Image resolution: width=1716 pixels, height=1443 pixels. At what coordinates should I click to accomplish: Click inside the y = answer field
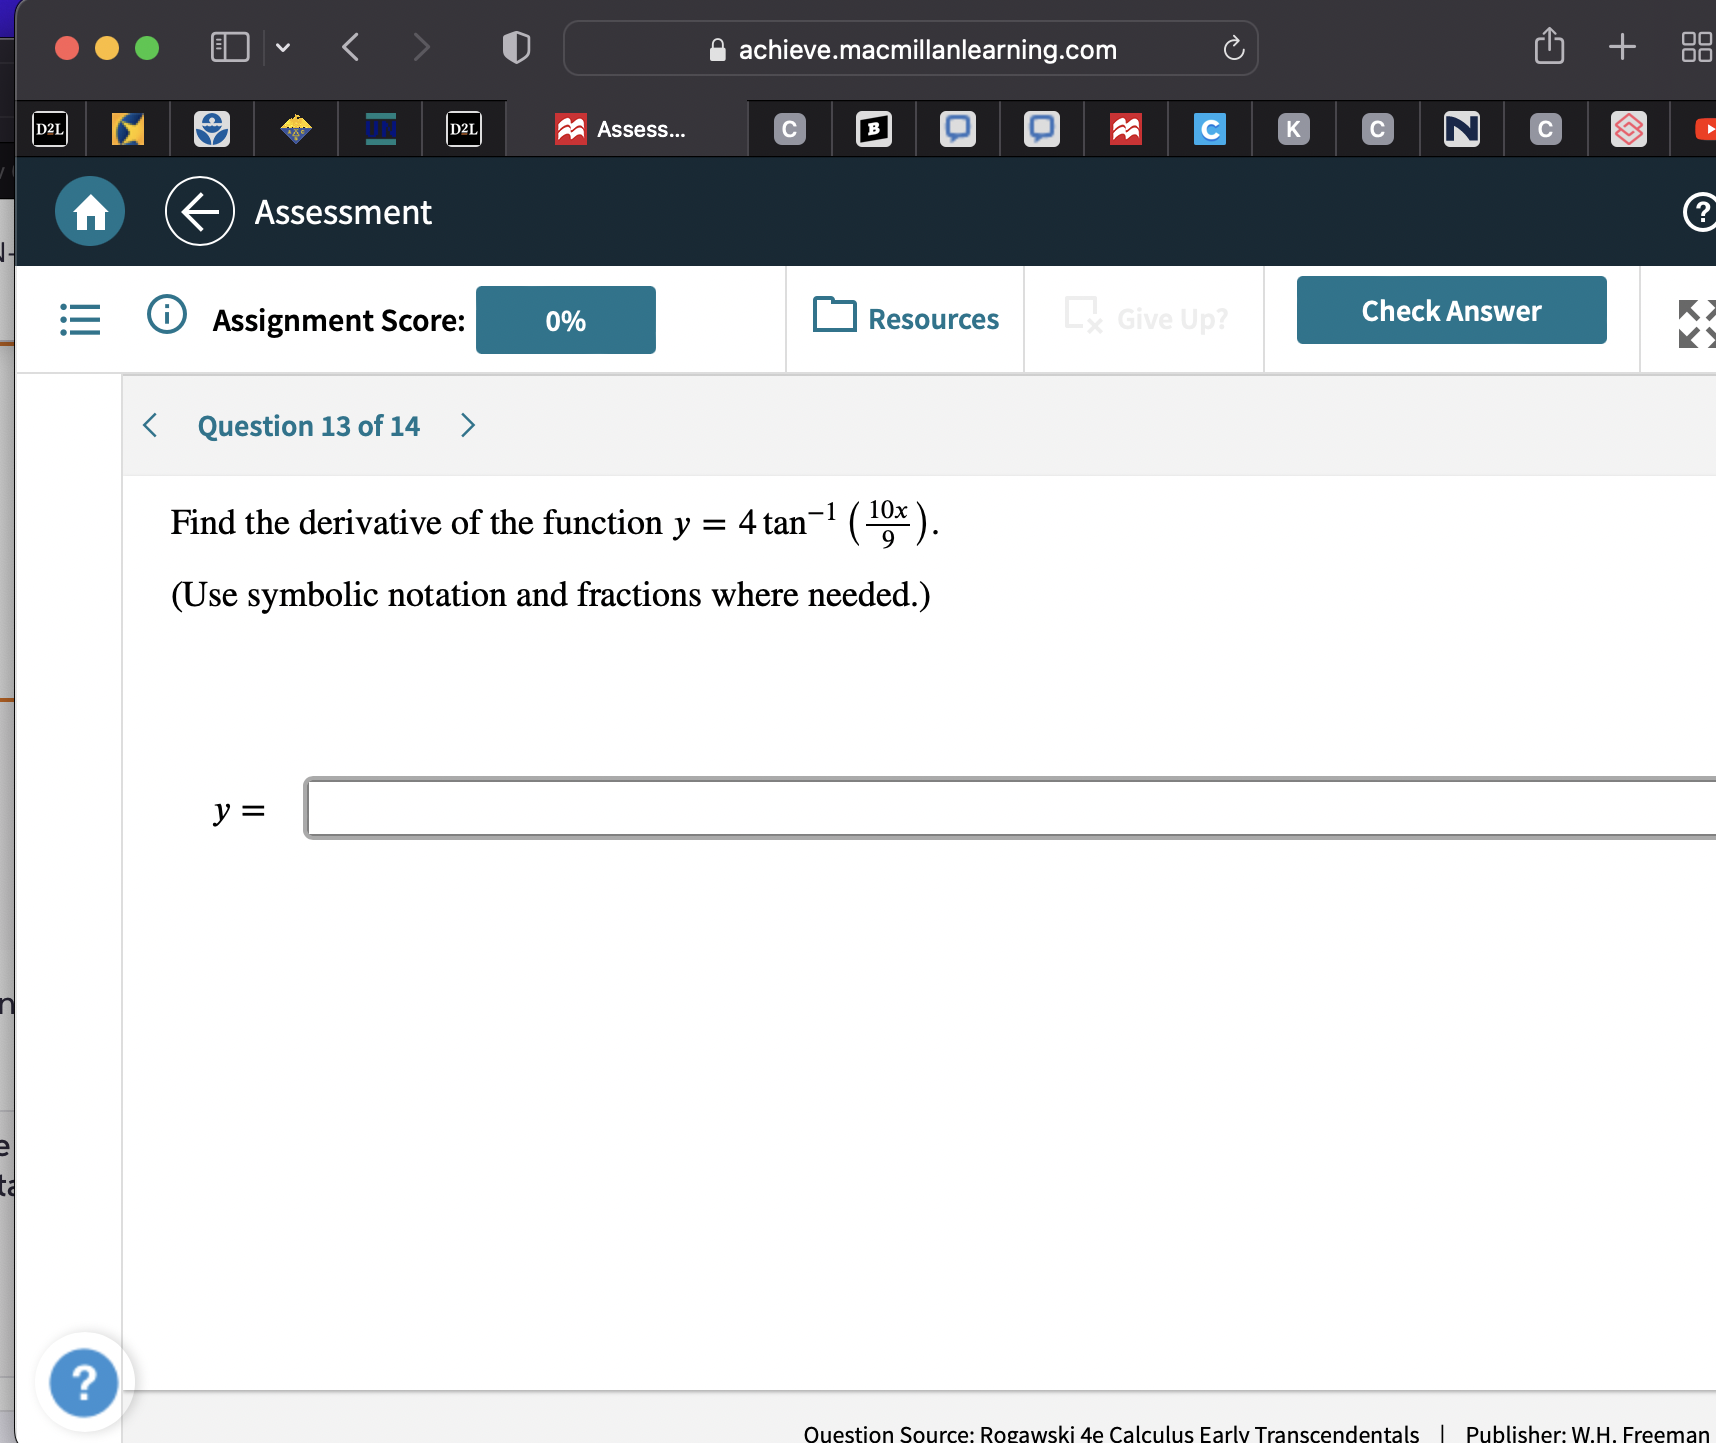(x=900, y=808)
